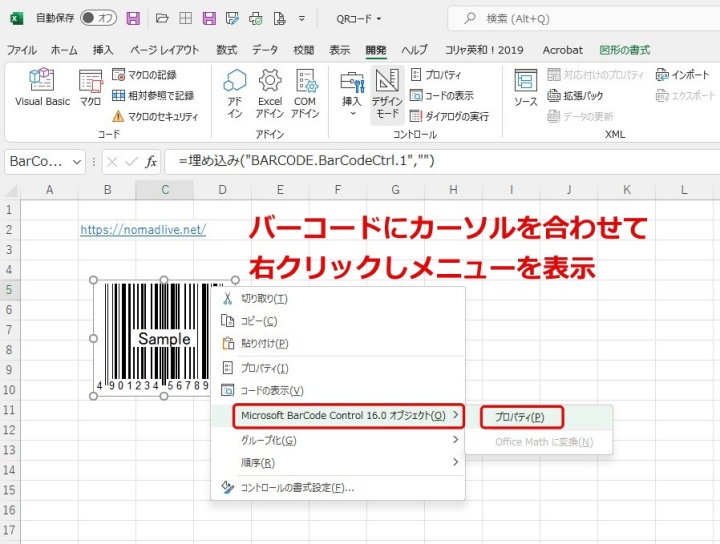Image resolution: width=720 pixels, height=544 pixels.
Task: Switch to the 数式 tab
Action: coord(227,50)
